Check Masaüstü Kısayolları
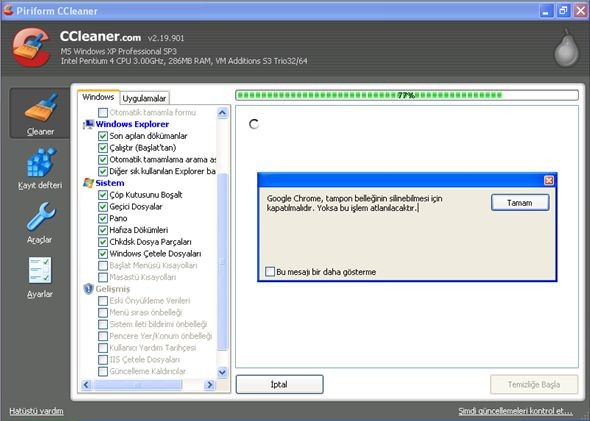Viewport: 590px width, 421px height. click(102, 277)
